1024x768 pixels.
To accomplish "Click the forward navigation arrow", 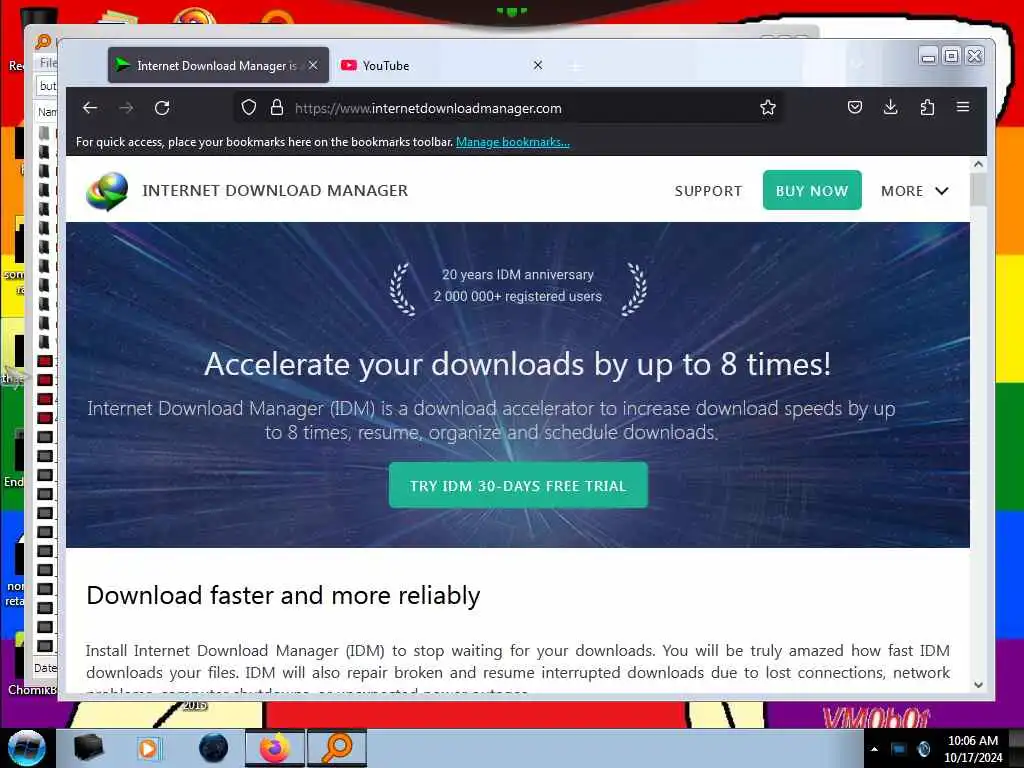I will pyautogui.click(x=126, y=108).
